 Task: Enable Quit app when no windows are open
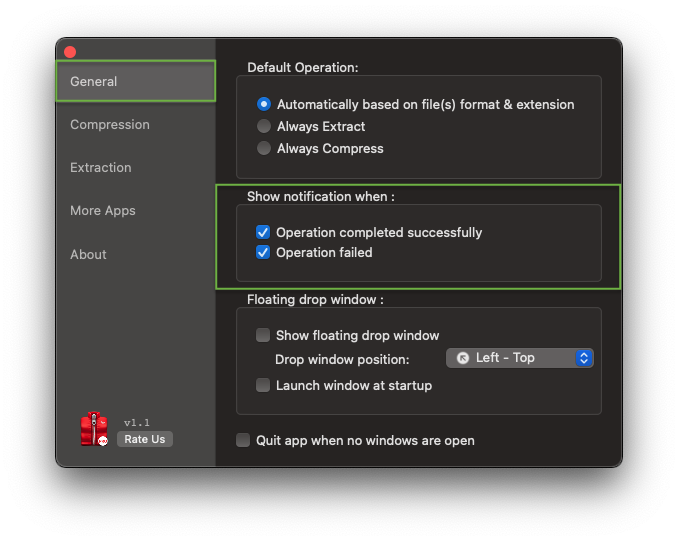(243, 440)
